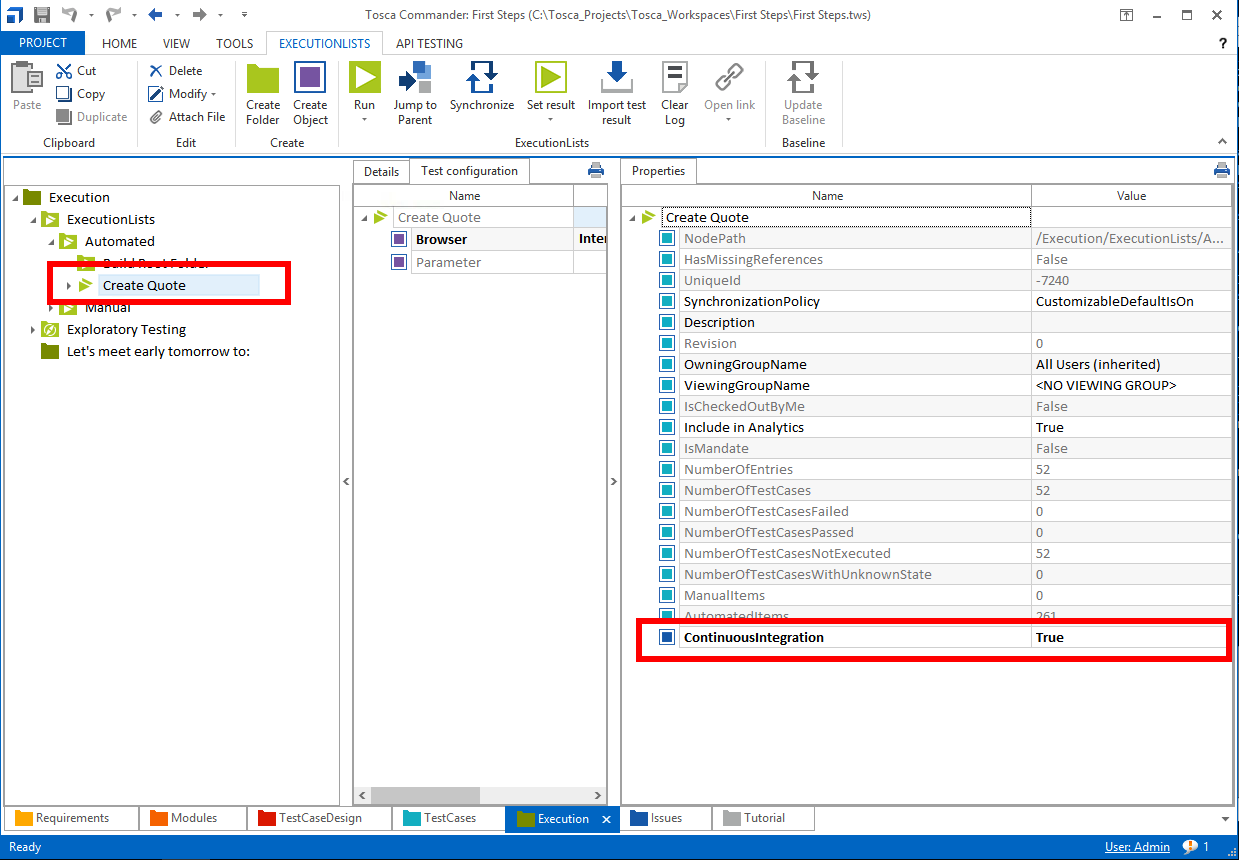Toggle the ContinuousIntegration property checkbox icon
The height and width of the screenshot is (860, 1239).
[x=667, y=638]
